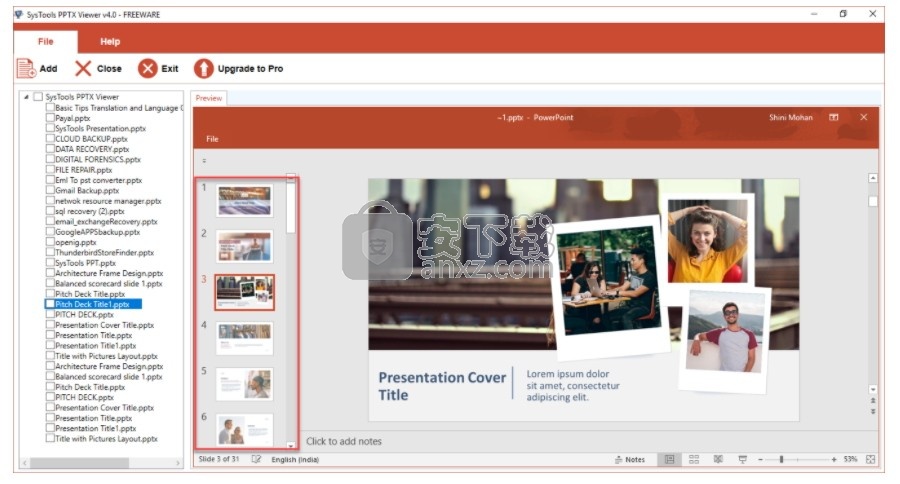Collapse the SysTools PPTX Viewer tree node

coord(26,97)
